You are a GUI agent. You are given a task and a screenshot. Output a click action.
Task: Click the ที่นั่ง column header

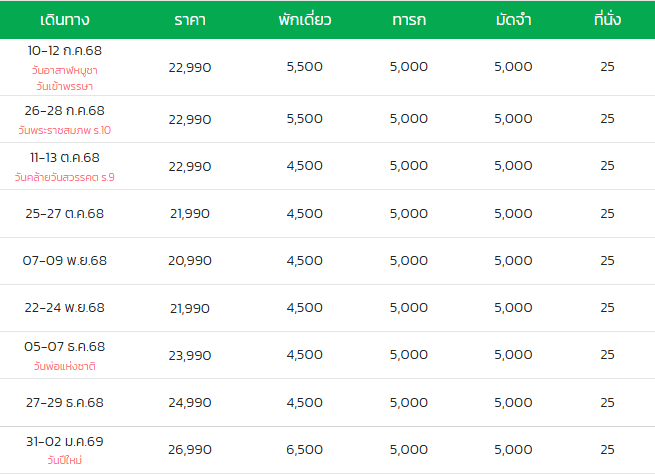click(607, 19)
